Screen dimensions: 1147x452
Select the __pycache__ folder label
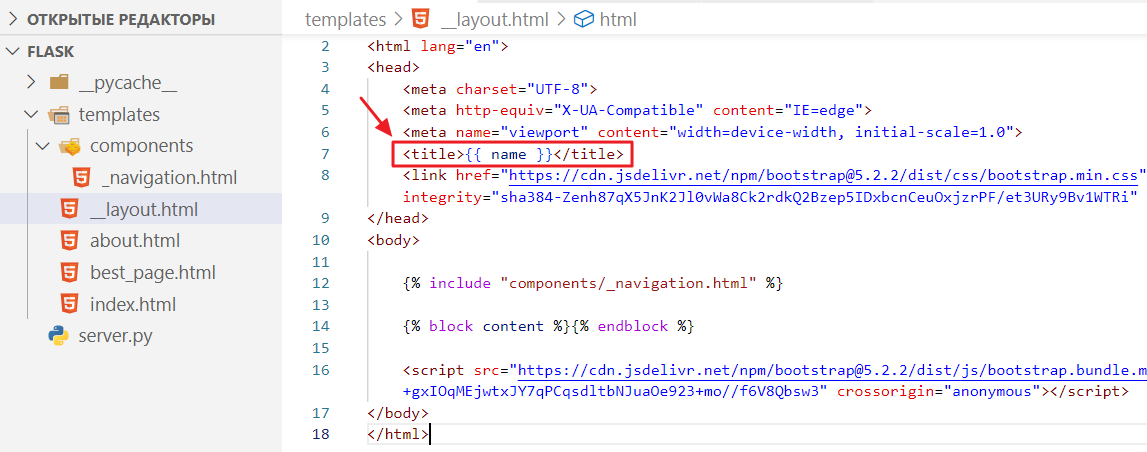coord(128,83)
